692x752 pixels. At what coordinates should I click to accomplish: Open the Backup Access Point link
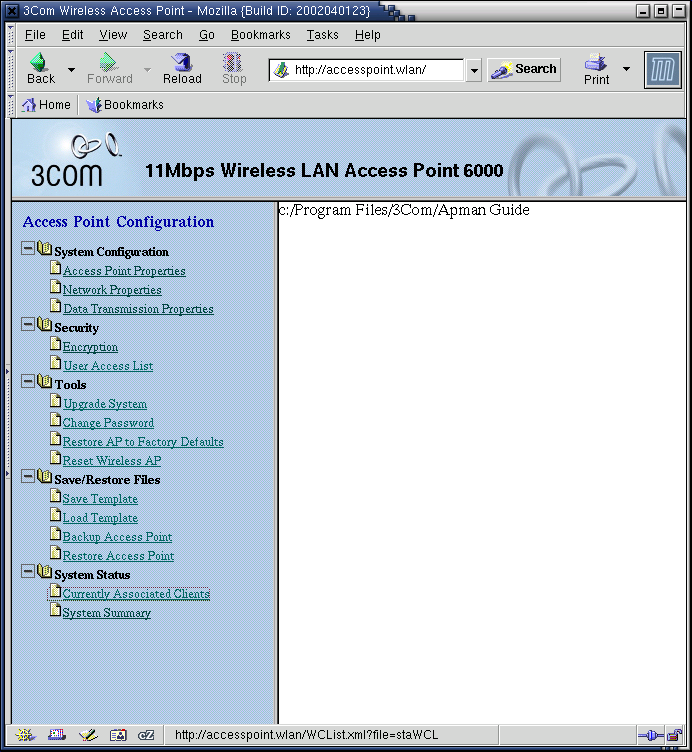[117, 537]
